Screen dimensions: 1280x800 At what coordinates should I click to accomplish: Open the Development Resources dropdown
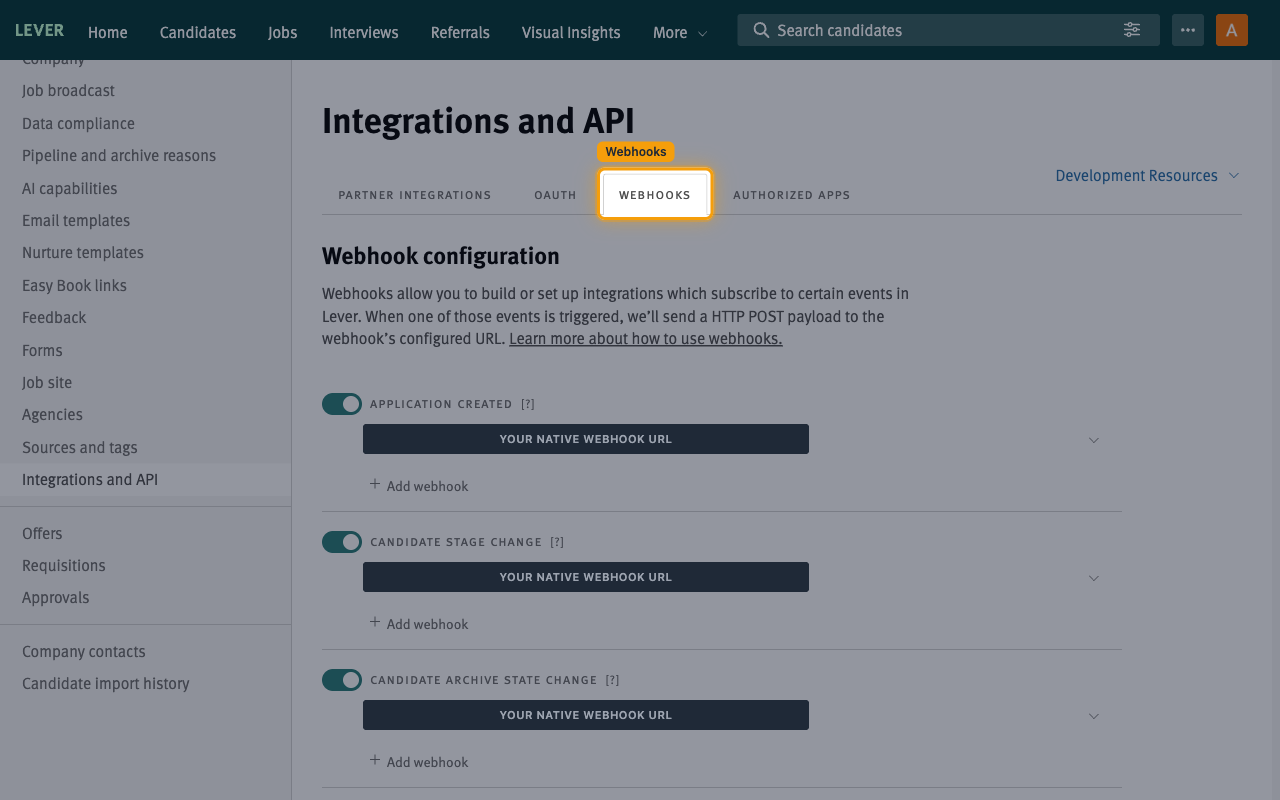pos(1147,175)
